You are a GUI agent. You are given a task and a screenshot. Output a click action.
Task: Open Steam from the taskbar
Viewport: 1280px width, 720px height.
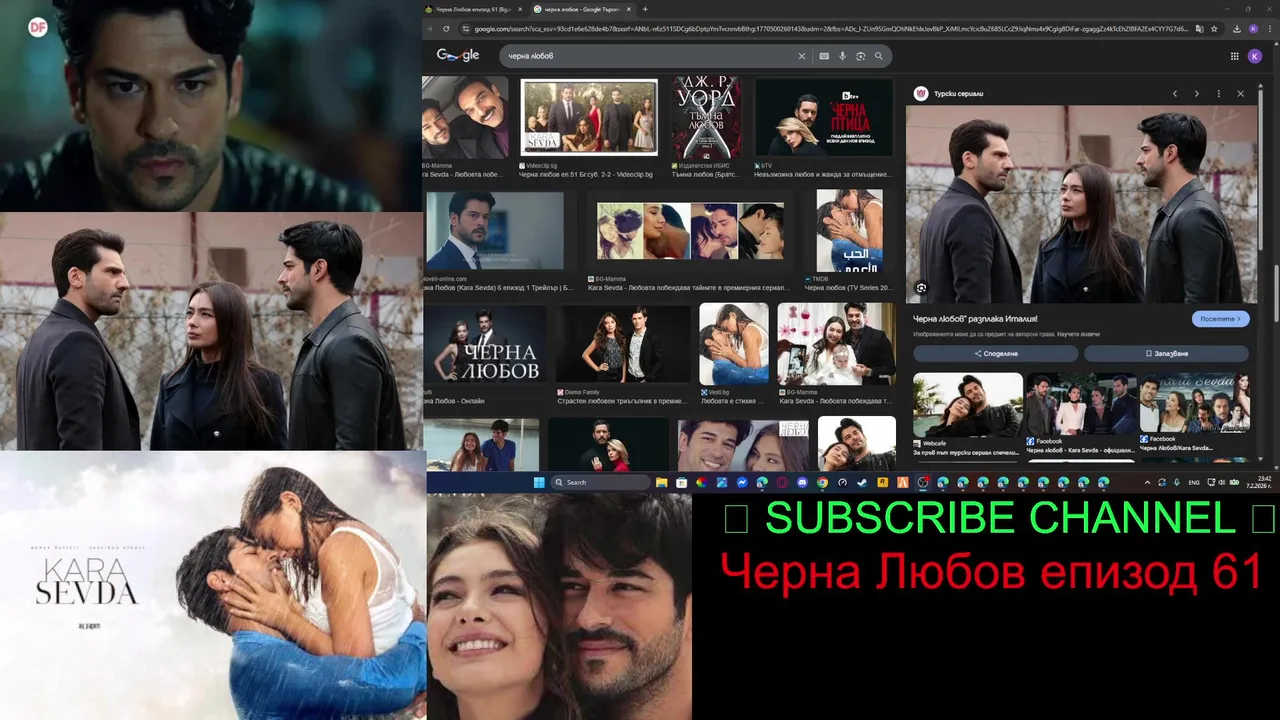[862, 482]
